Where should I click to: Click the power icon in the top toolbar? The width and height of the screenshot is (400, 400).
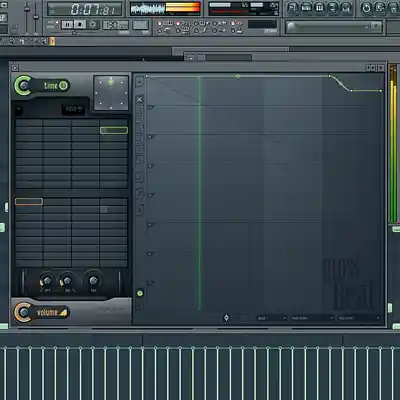click(x=366, y=8)
